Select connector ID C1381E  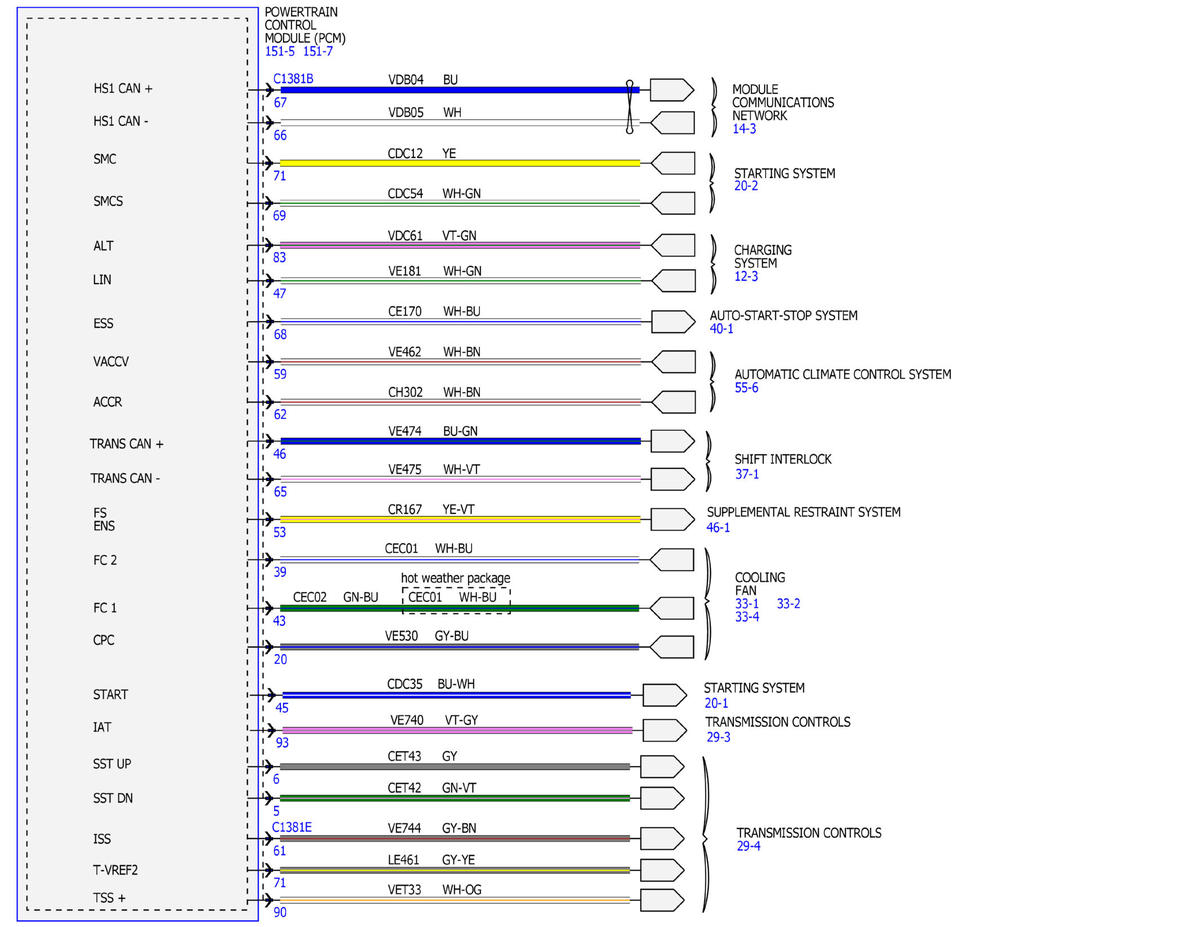tap(292, 828)
